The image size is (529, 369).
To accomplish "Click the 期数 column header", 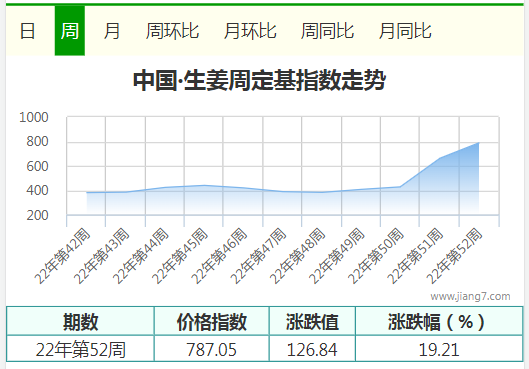I will tap(80, 321).
